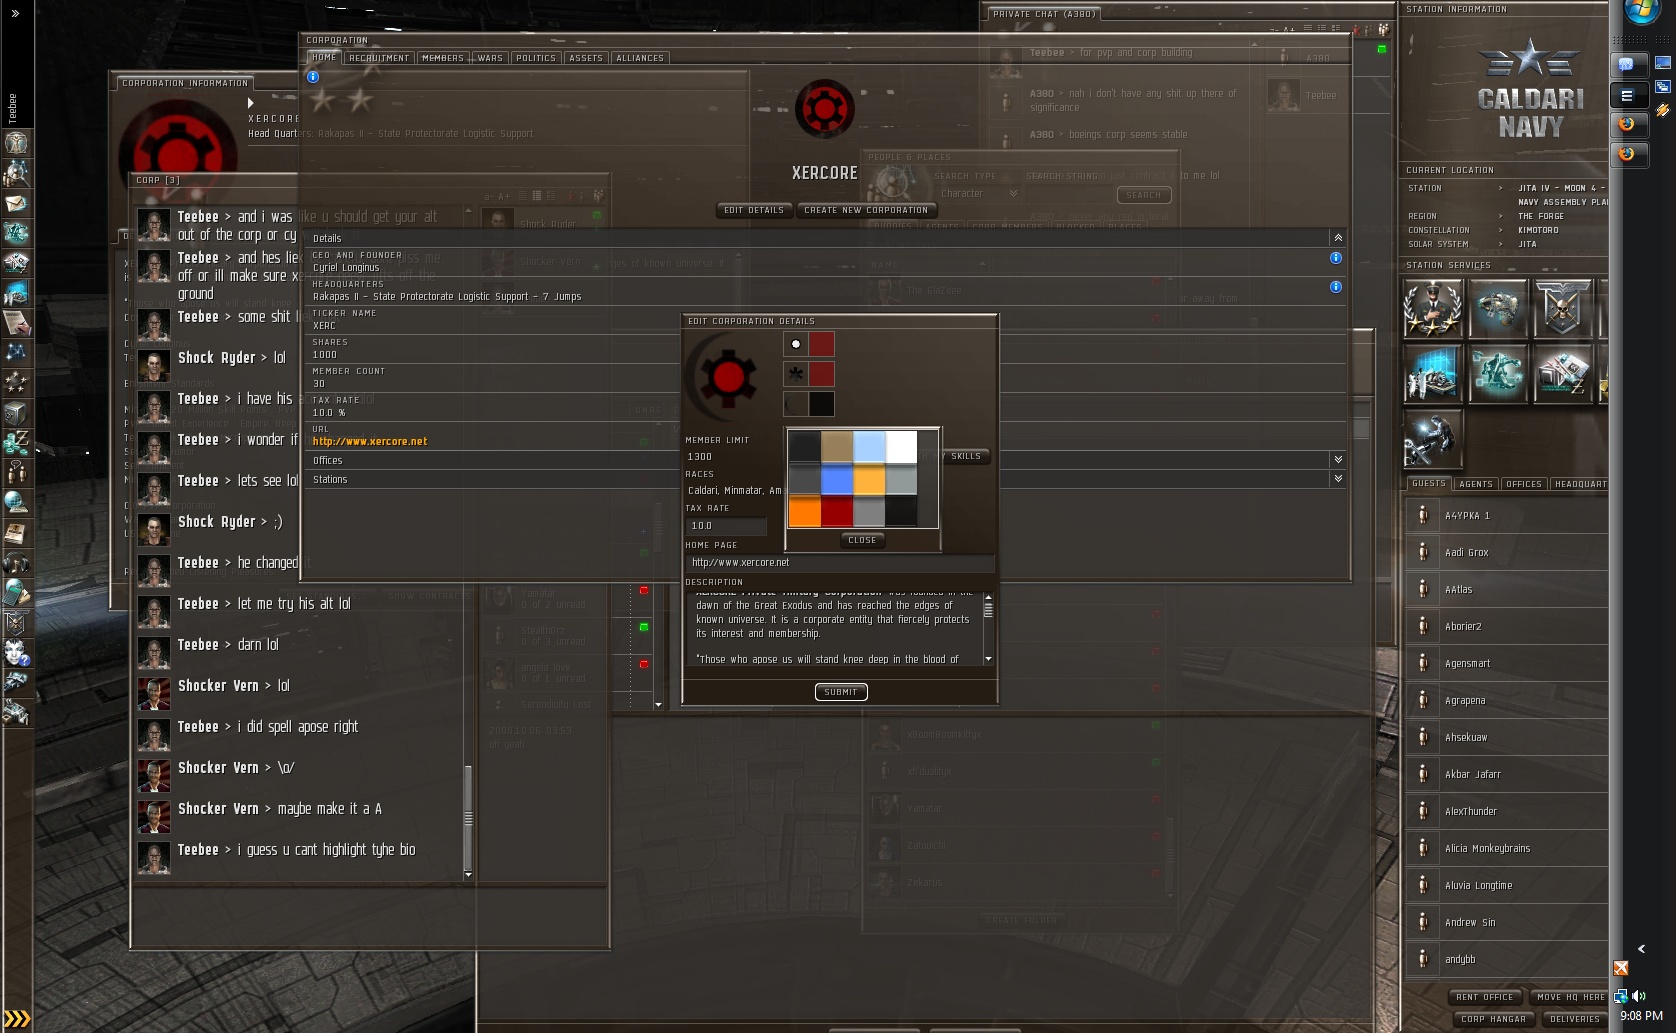The image size is (1676, 1033).
Task: Click the info icon on Headquarters row
Action: click(x=1336, y=287)
